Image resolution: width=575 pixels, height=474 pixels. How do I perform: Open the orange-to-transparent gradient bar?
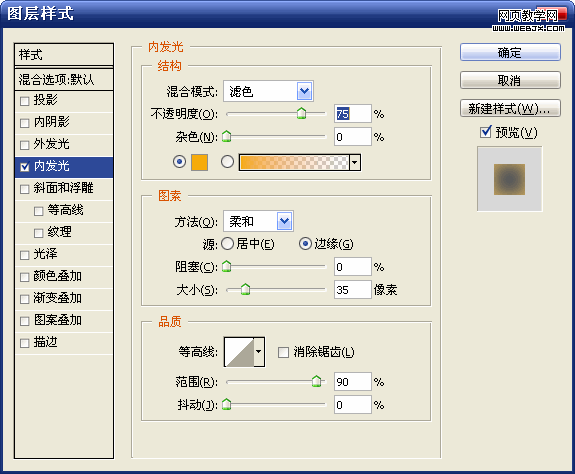pyautogui.click(x=294, y=162)
